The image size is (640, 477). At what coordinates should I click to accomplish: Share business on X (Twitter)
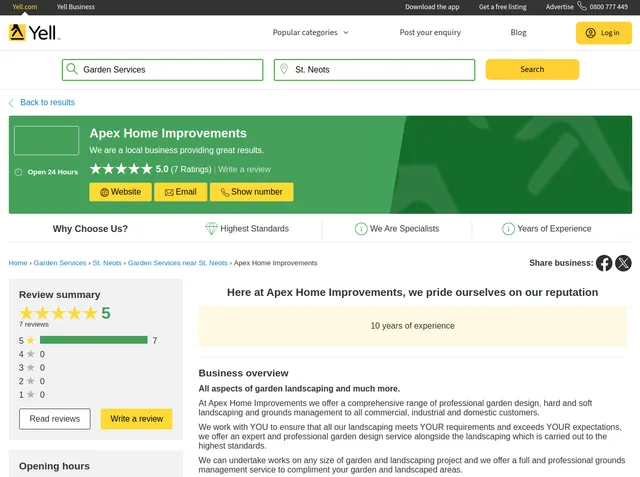point(623,263)
